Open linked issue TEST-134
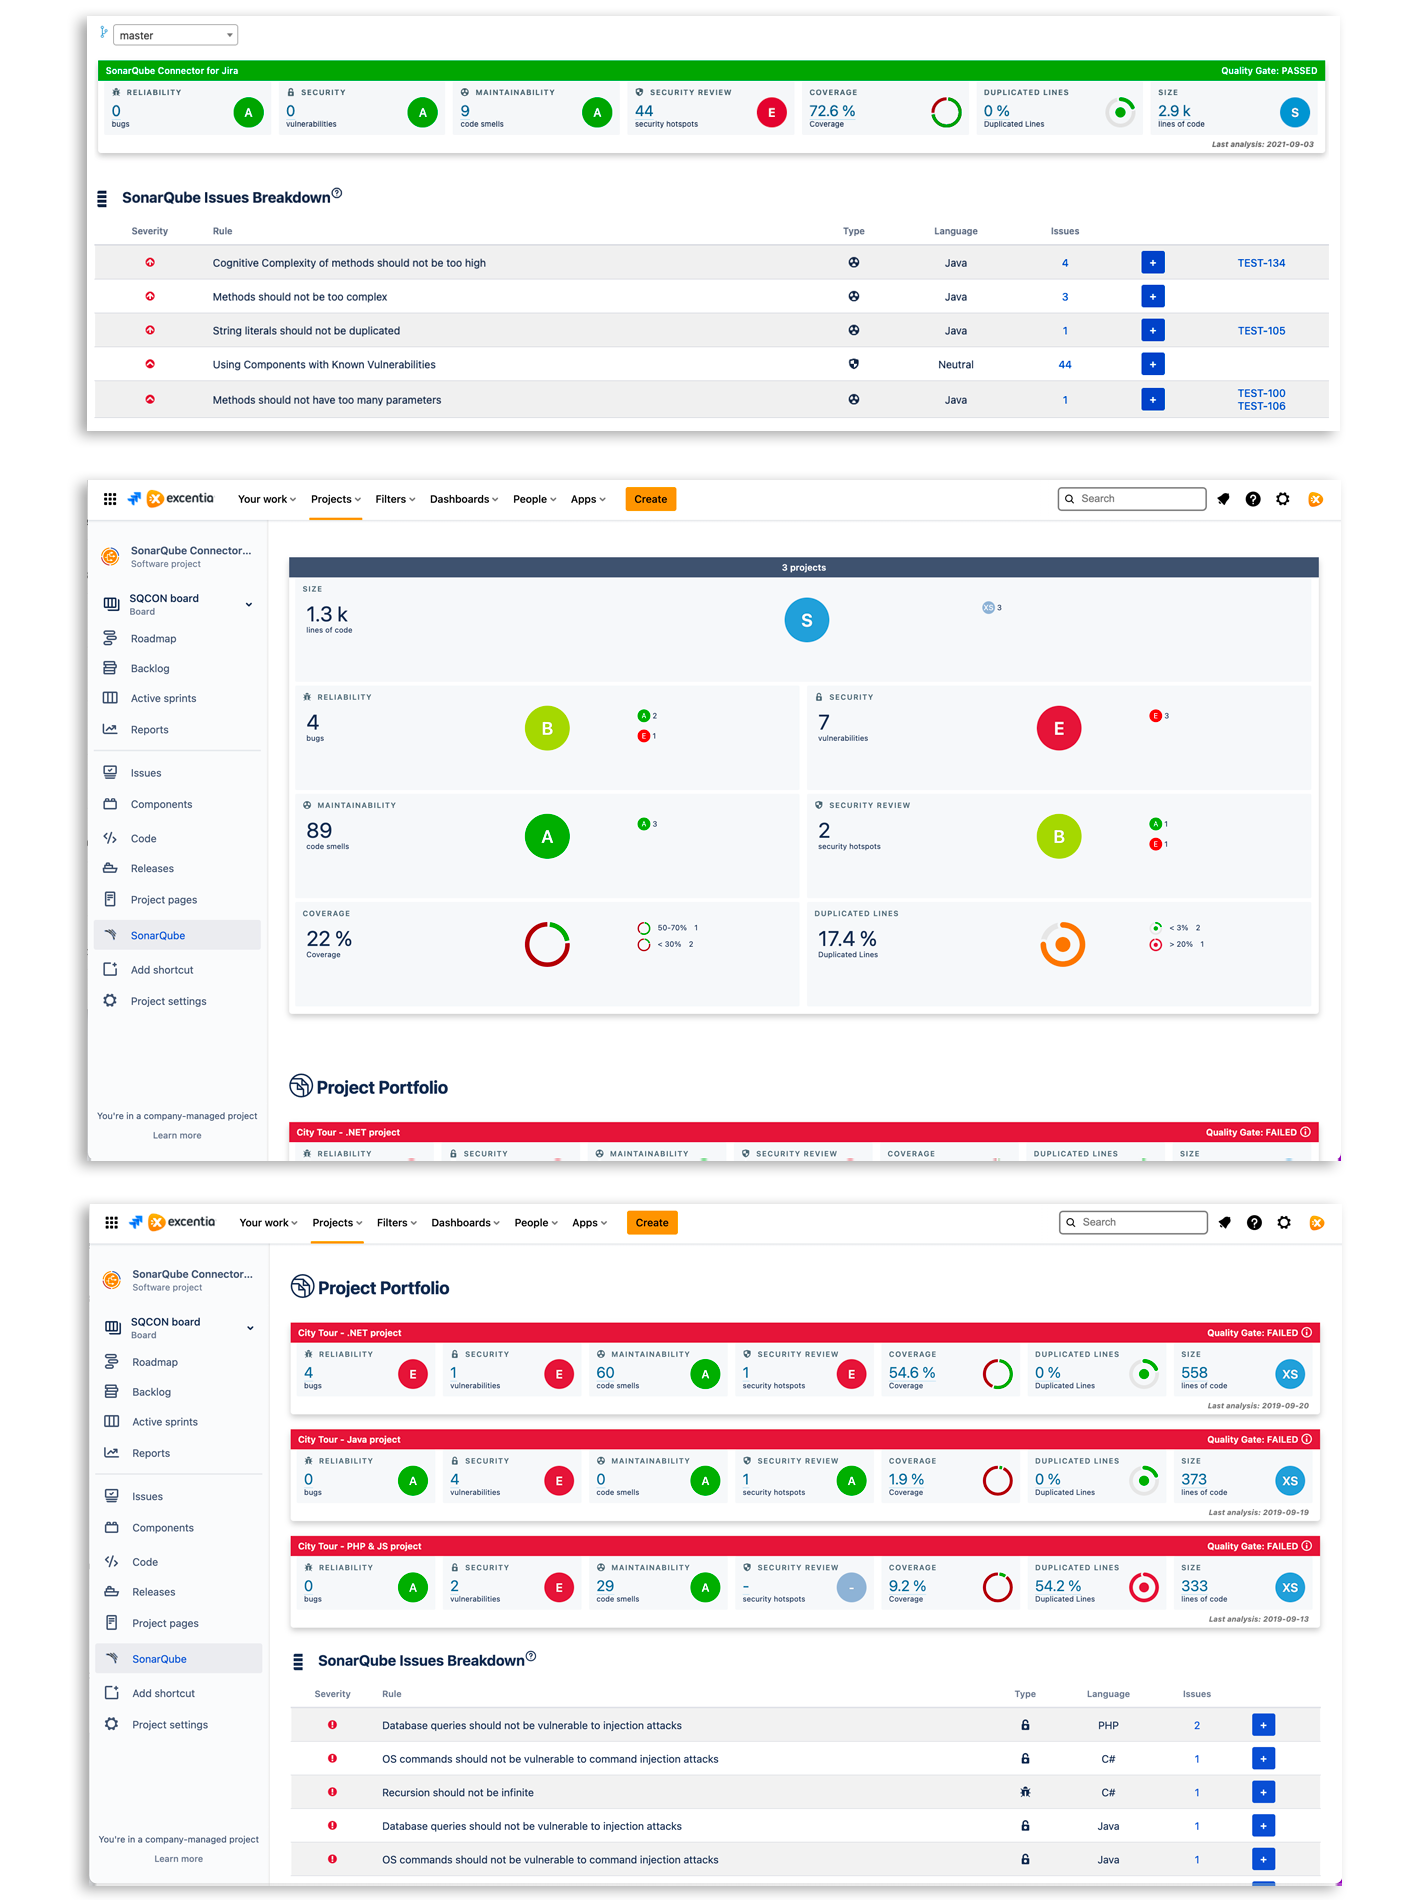This screenshot has width=1421, height=1900. click(x=1261, y=263)
